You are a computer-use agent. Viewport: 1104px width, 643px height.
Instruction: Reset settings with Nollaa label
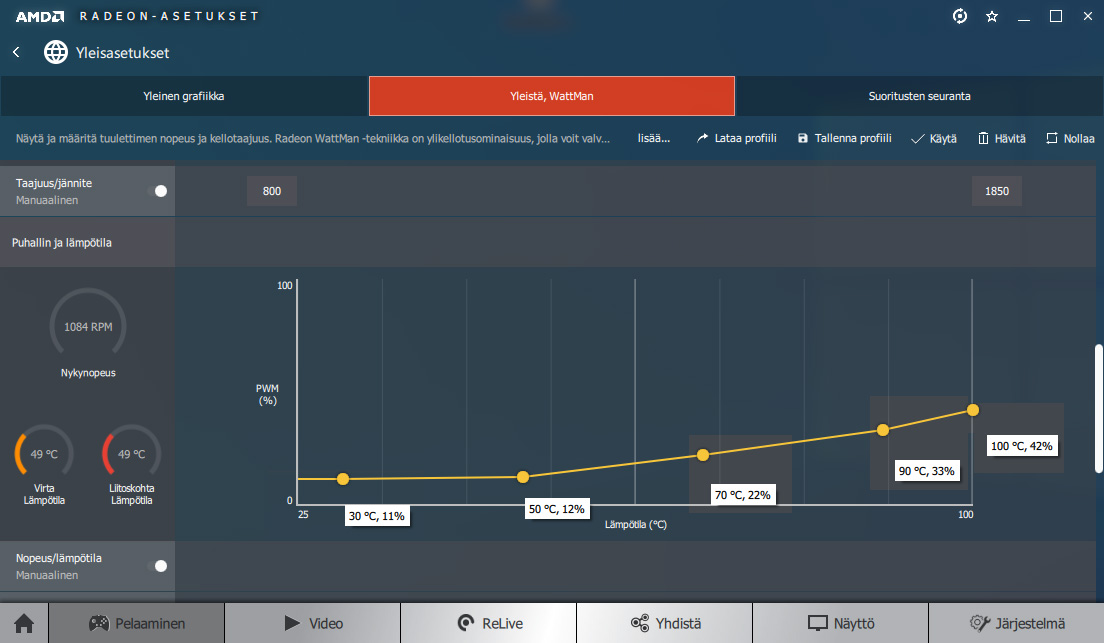coord(1079,139)
